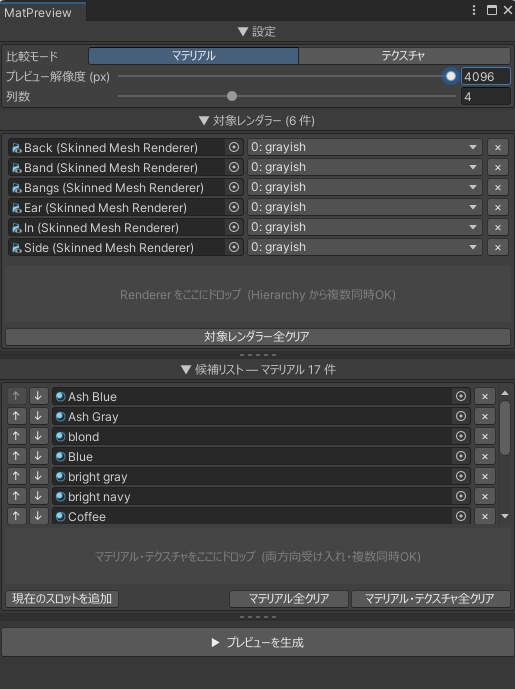Remove the In renderer with its x button
Image resolution: width=515 pixels, height=689 pixels.
point(497,228)
